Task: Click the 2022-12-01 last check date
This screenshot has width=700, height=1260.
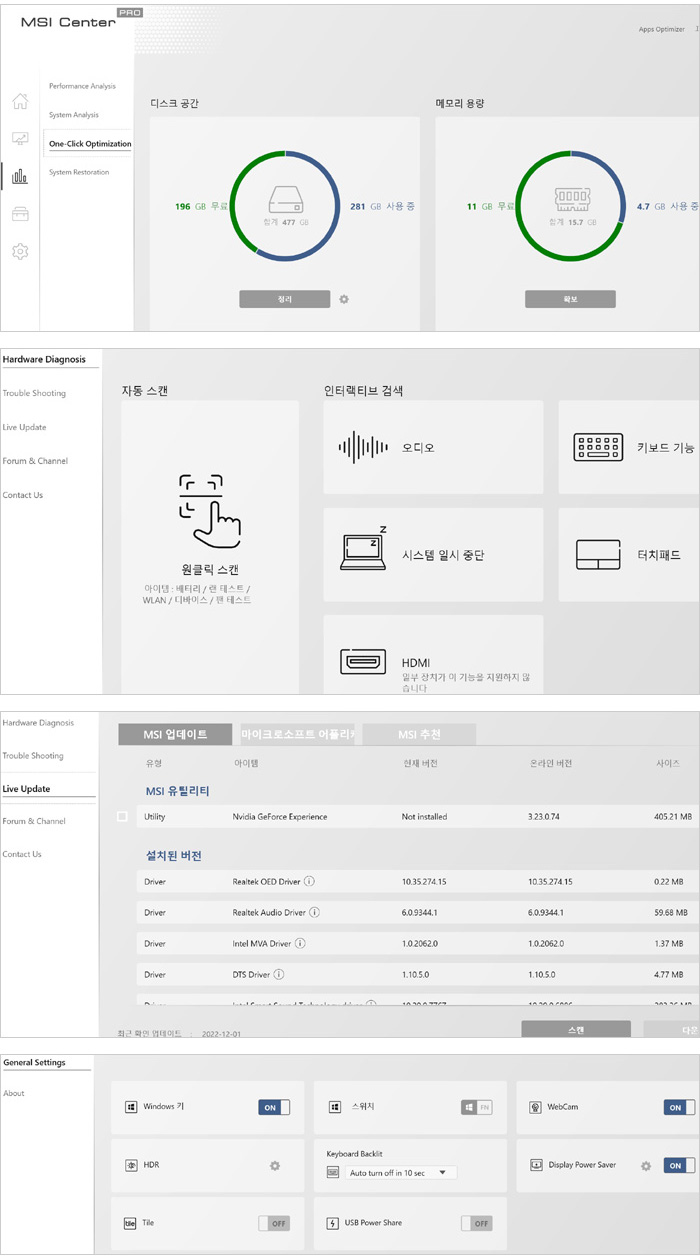Action: (222, 1032)
